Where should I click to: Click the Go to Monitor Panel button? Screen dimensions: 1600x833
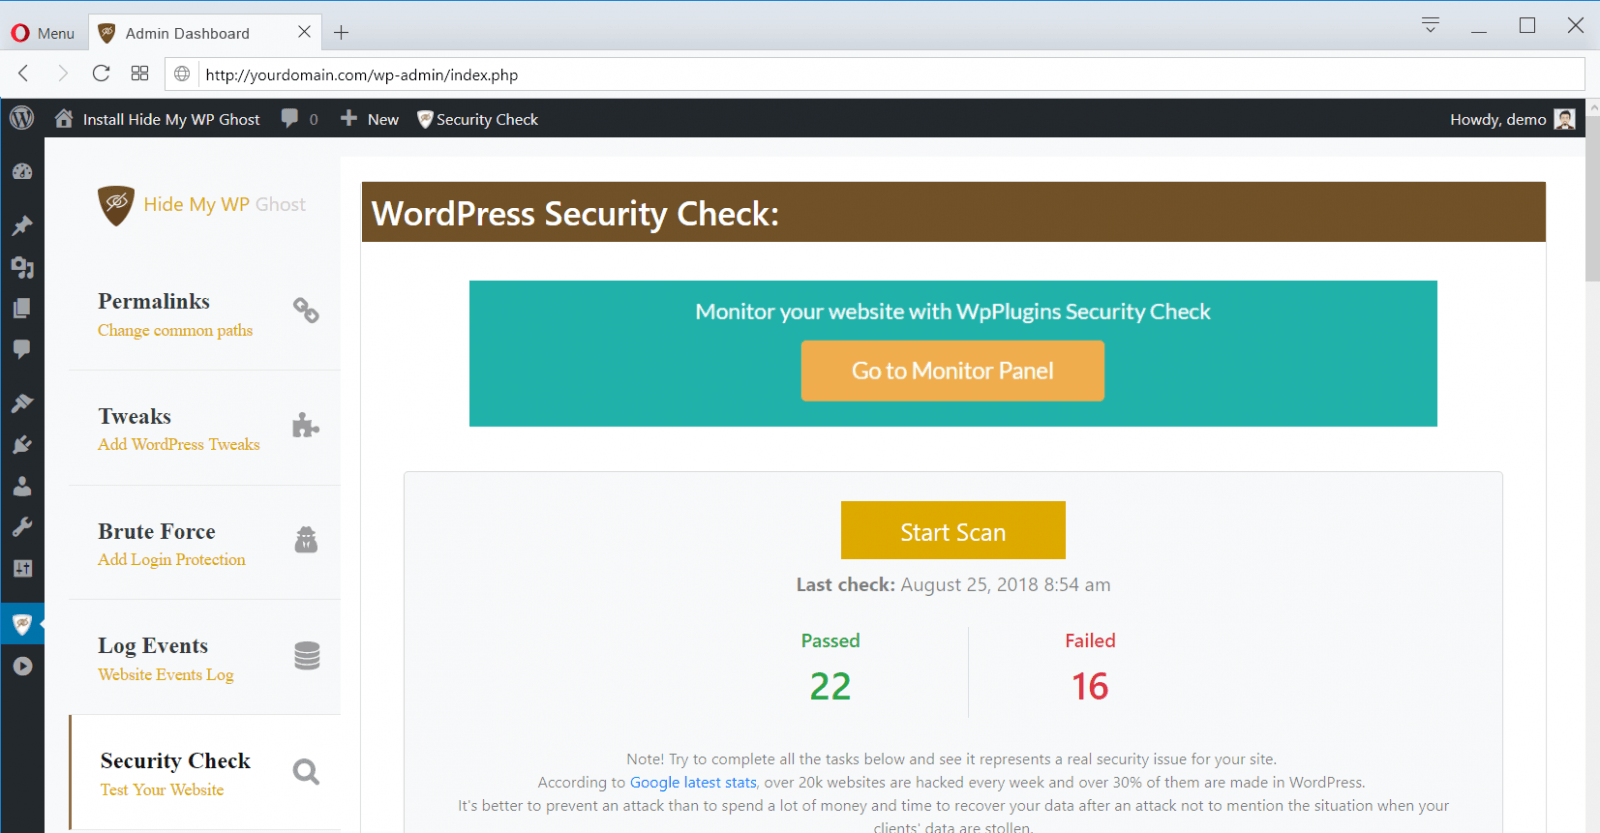pyautogui.click(x=952, y=371)
